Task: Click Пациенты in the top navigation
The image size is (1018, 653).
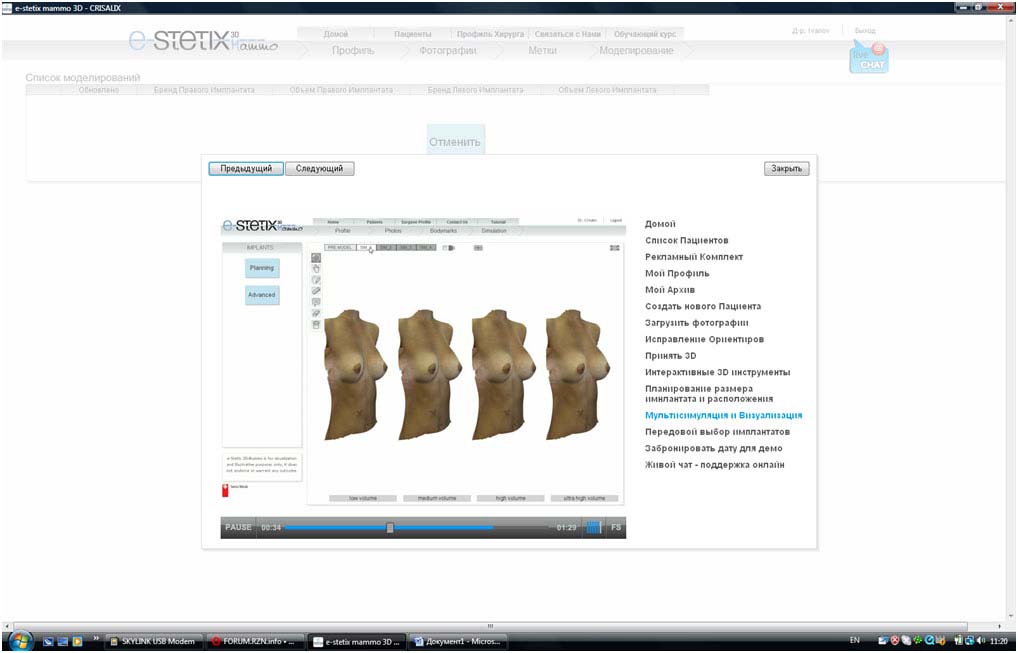Action: click(412, 34)
